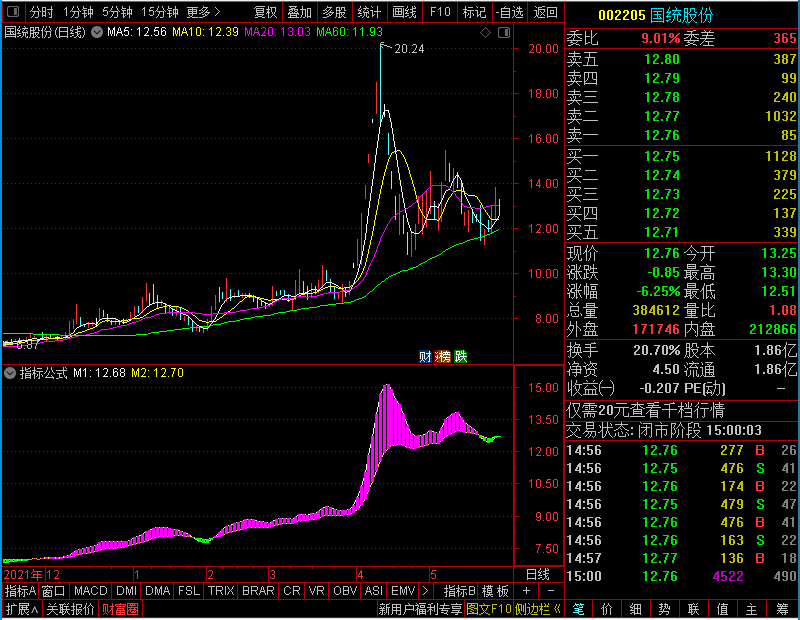Switch indicator to TRIX
Viewport: 800px width, 620px height.
[221, 591]
